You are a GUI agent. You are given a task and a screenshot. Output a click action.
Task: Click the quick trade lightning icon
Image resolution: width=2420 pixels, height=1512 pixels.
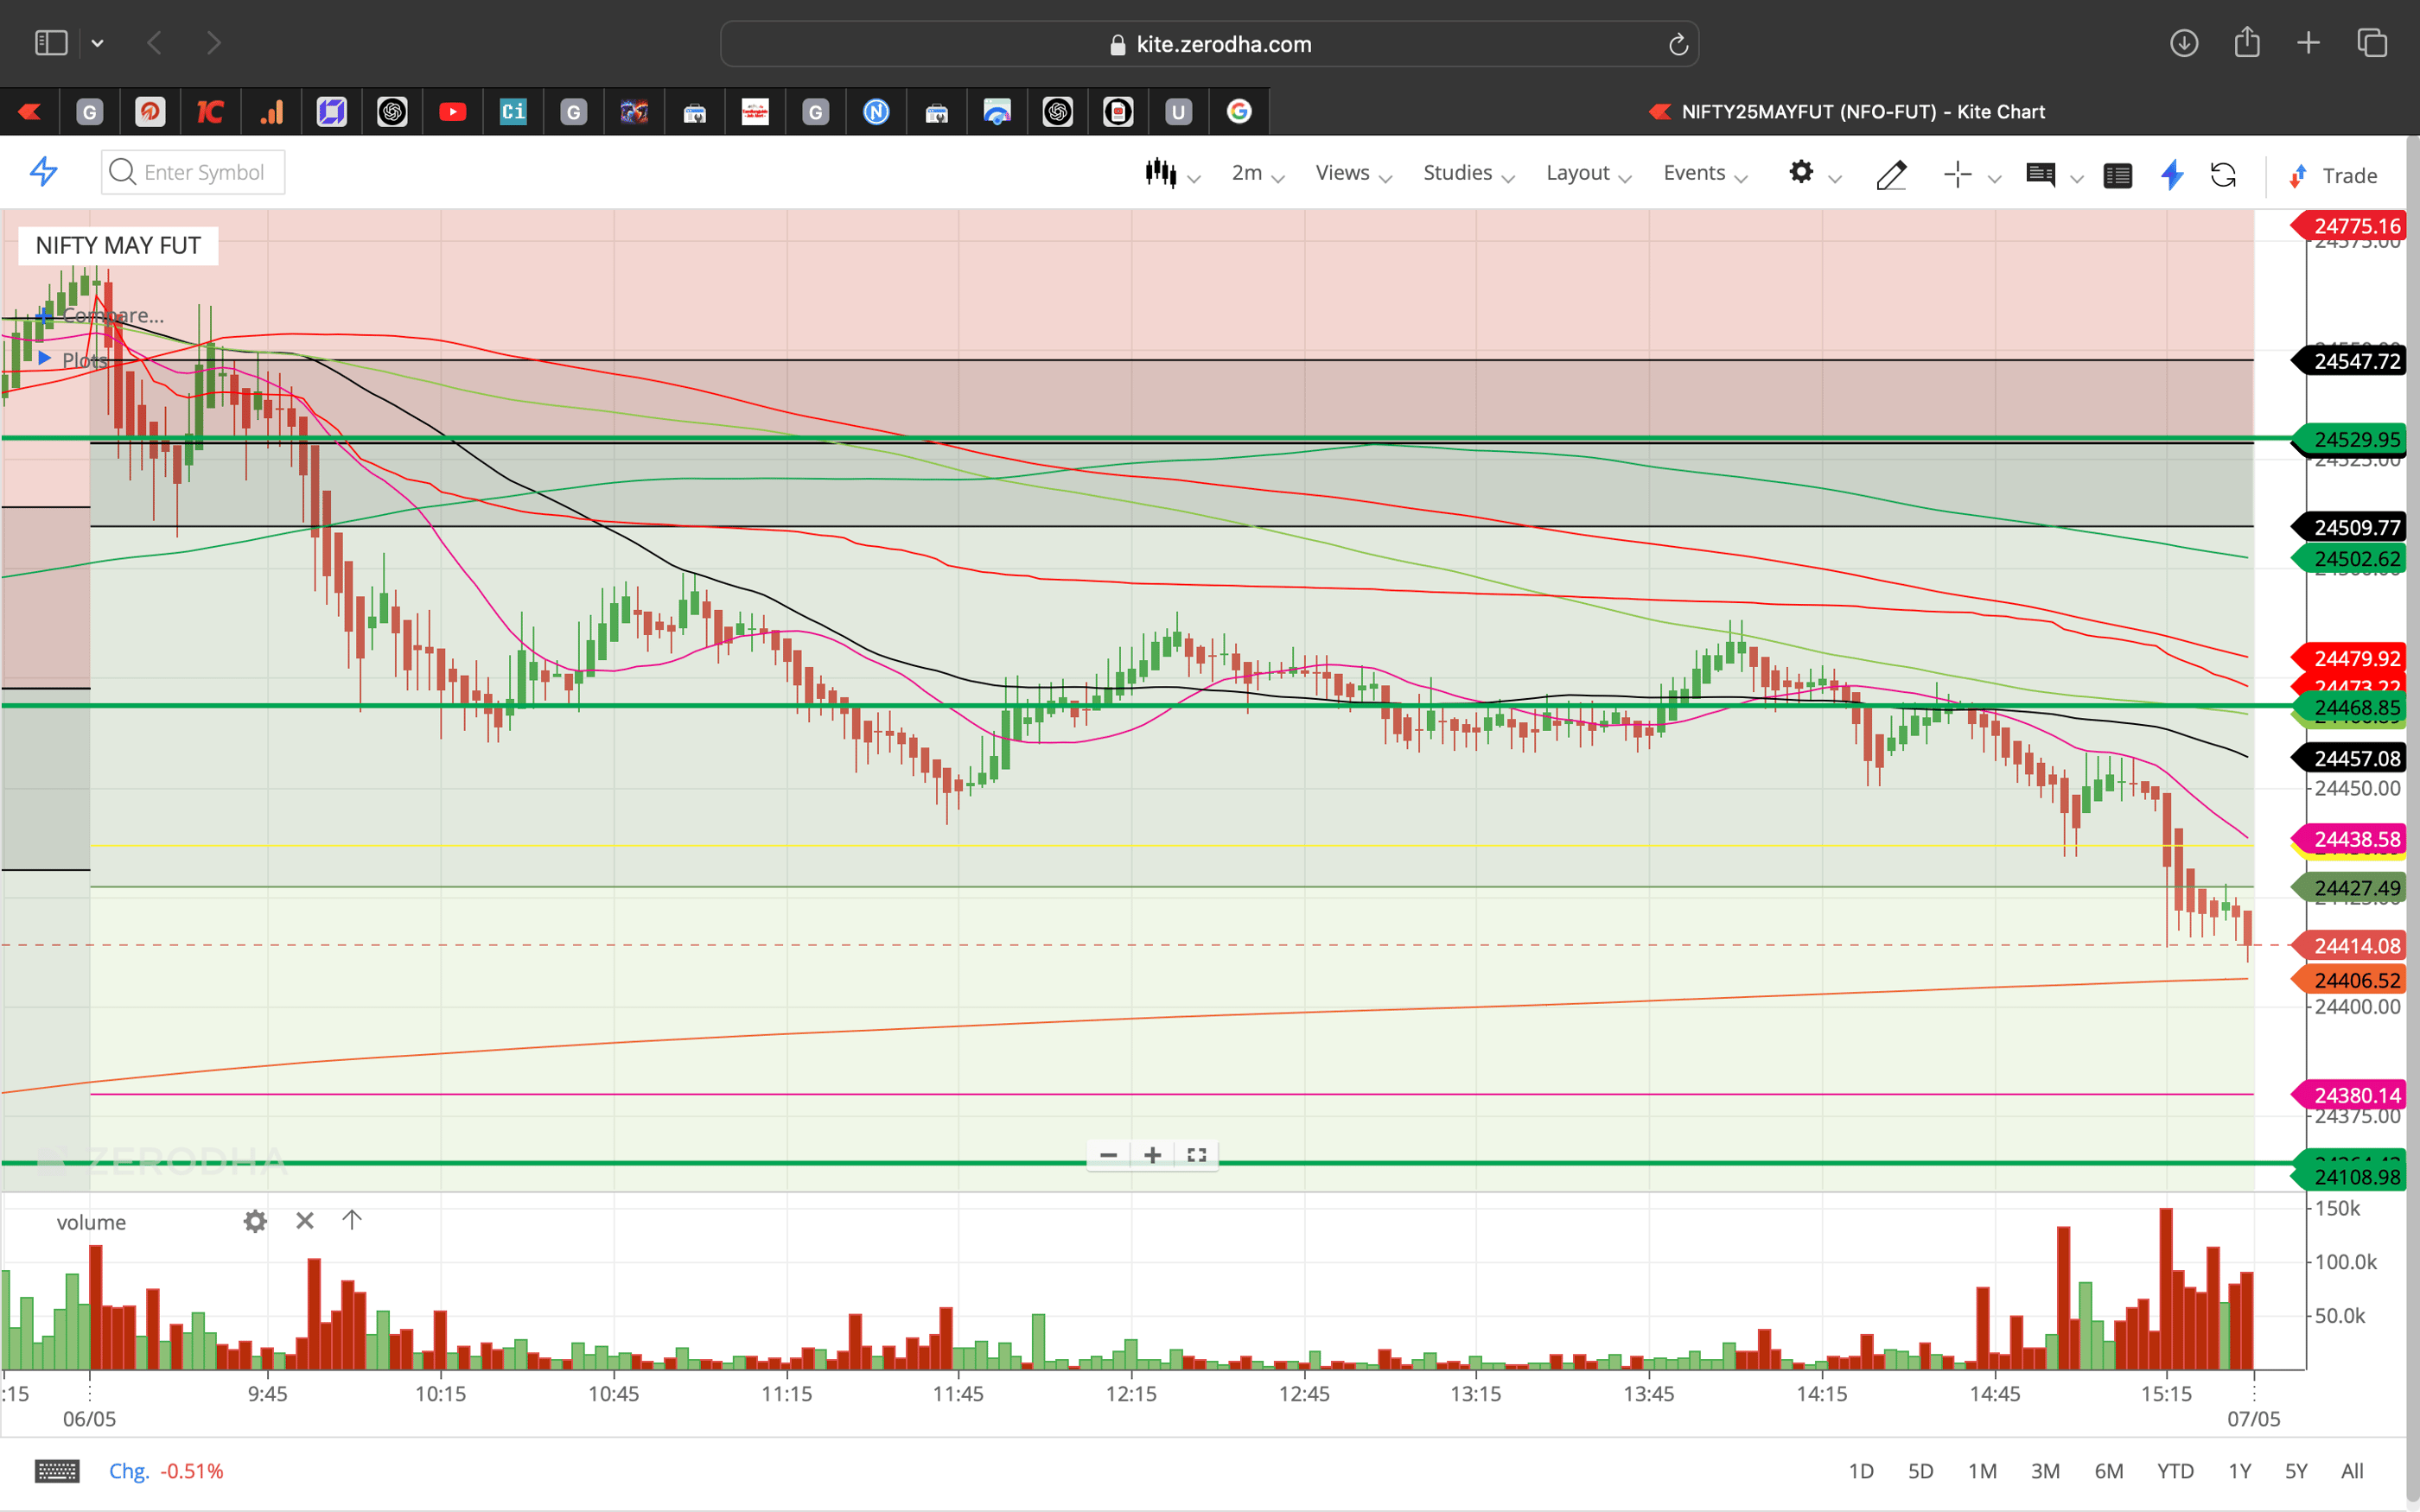click(2171, 175)
